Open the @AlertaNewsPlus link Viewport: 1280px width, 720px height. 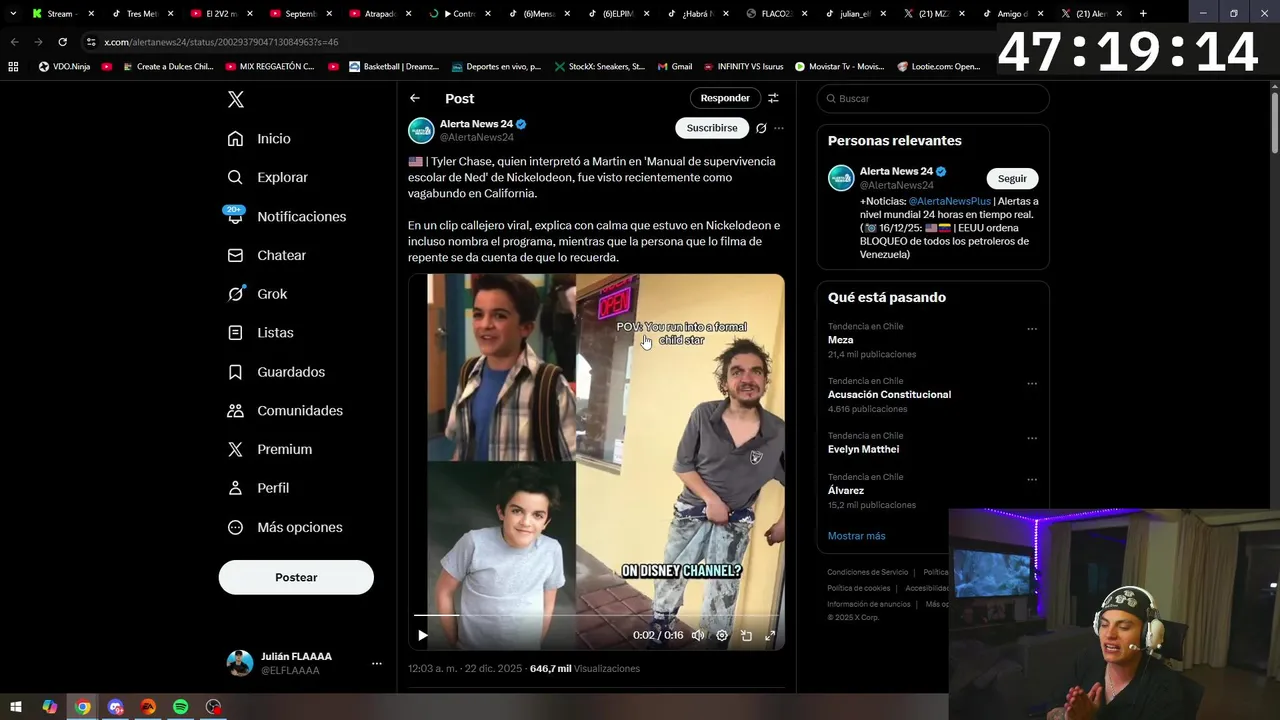point(949,201)
